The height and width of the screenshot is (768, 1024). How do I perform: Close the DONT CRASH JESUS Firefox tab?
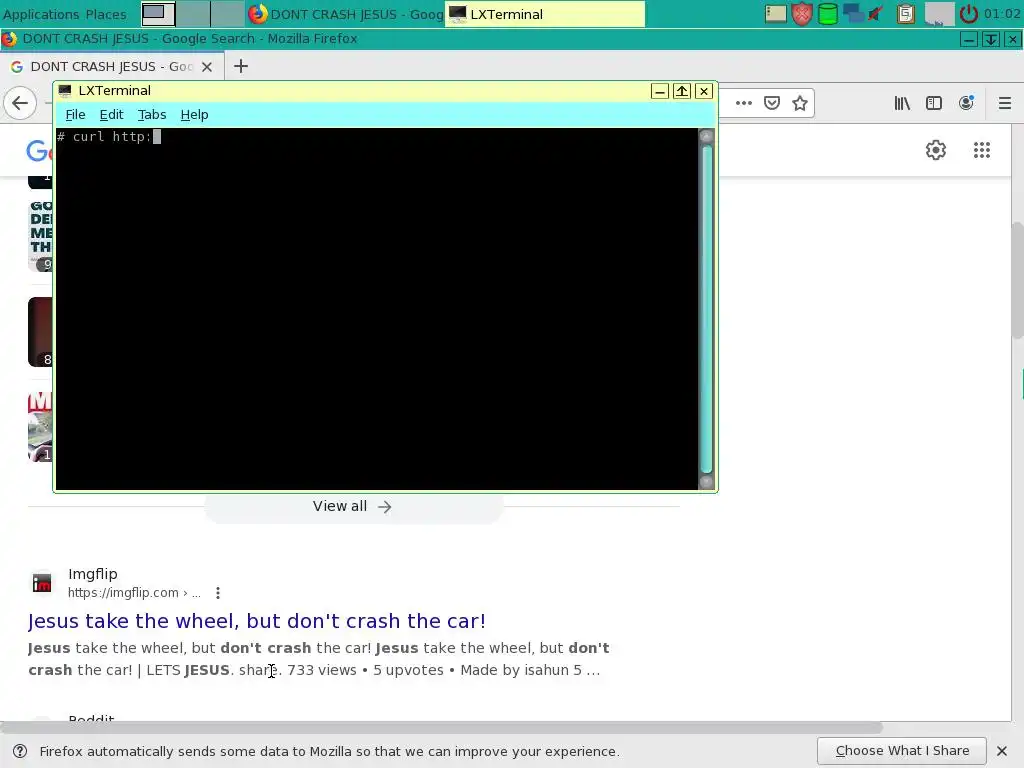(x=206, y=67)
